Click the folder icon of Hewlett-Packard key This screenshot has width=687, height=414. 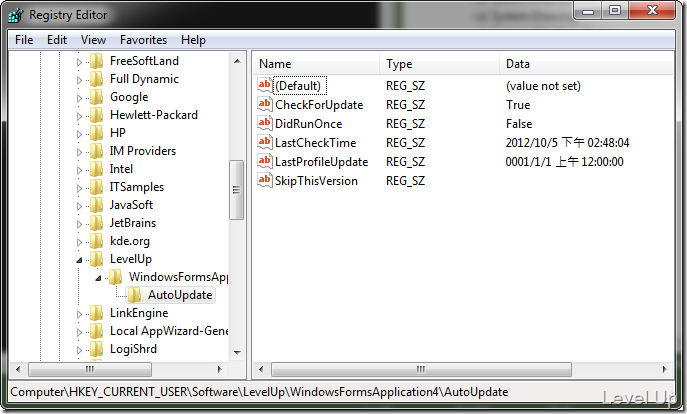click(x=96, y=115)
